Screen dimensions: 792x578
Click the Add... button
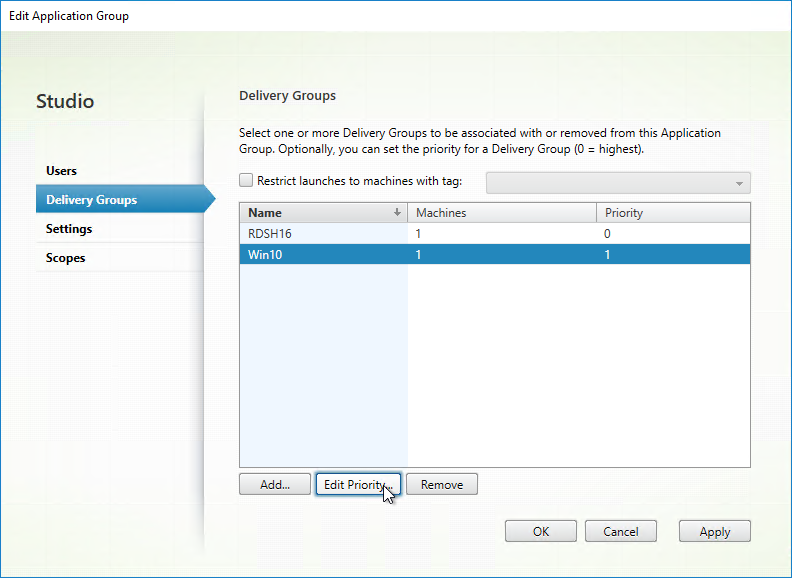click(x=275, y=484)
